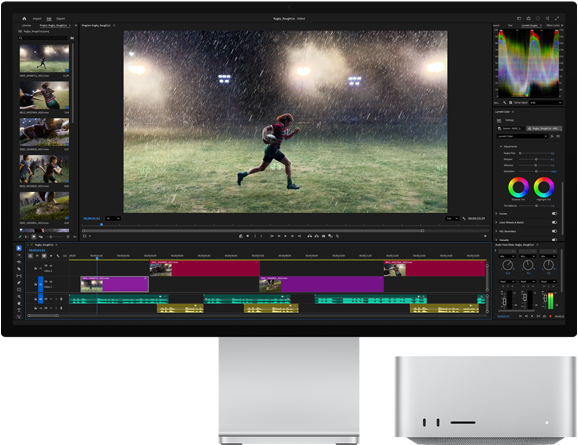Go to the Home screen icon
The height and width of the screenshot is (445, 578).
(24, 18)
